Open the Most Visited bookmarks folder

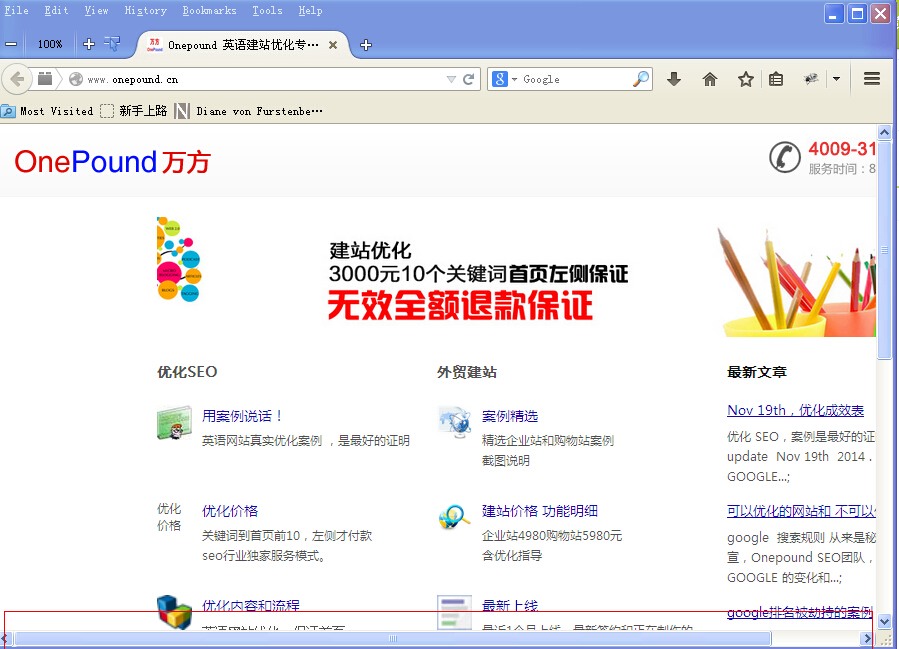(47, 111)
